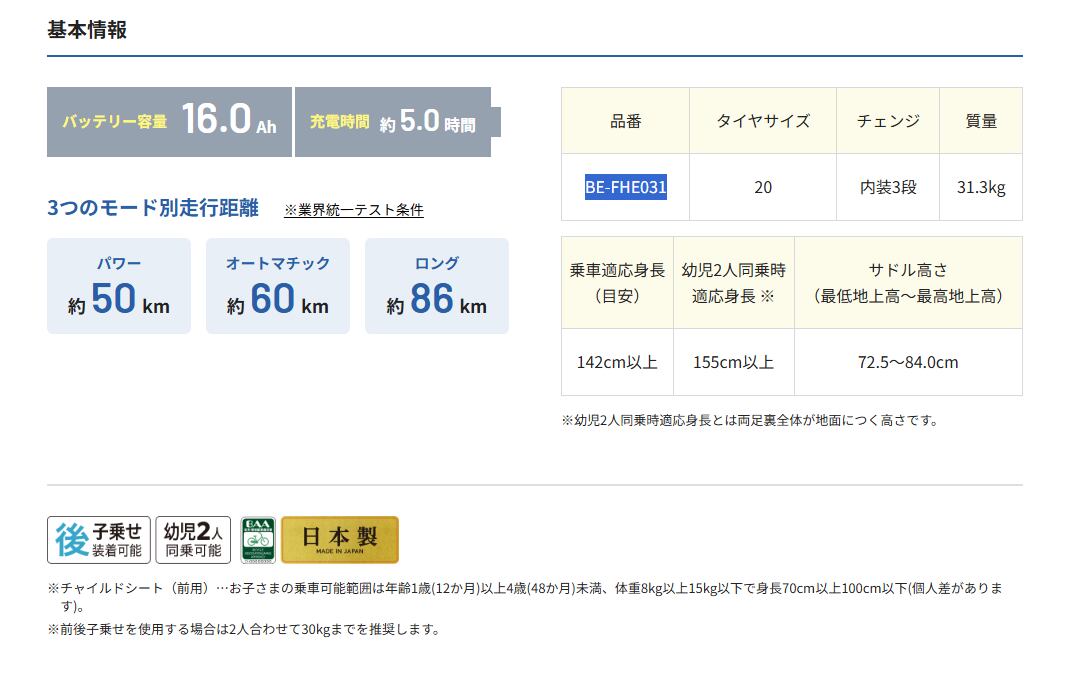This screenshot has height=675, width=1078.
Task: Click the BAA bicycle safety mark icon
Action: (x=257, y=540)
